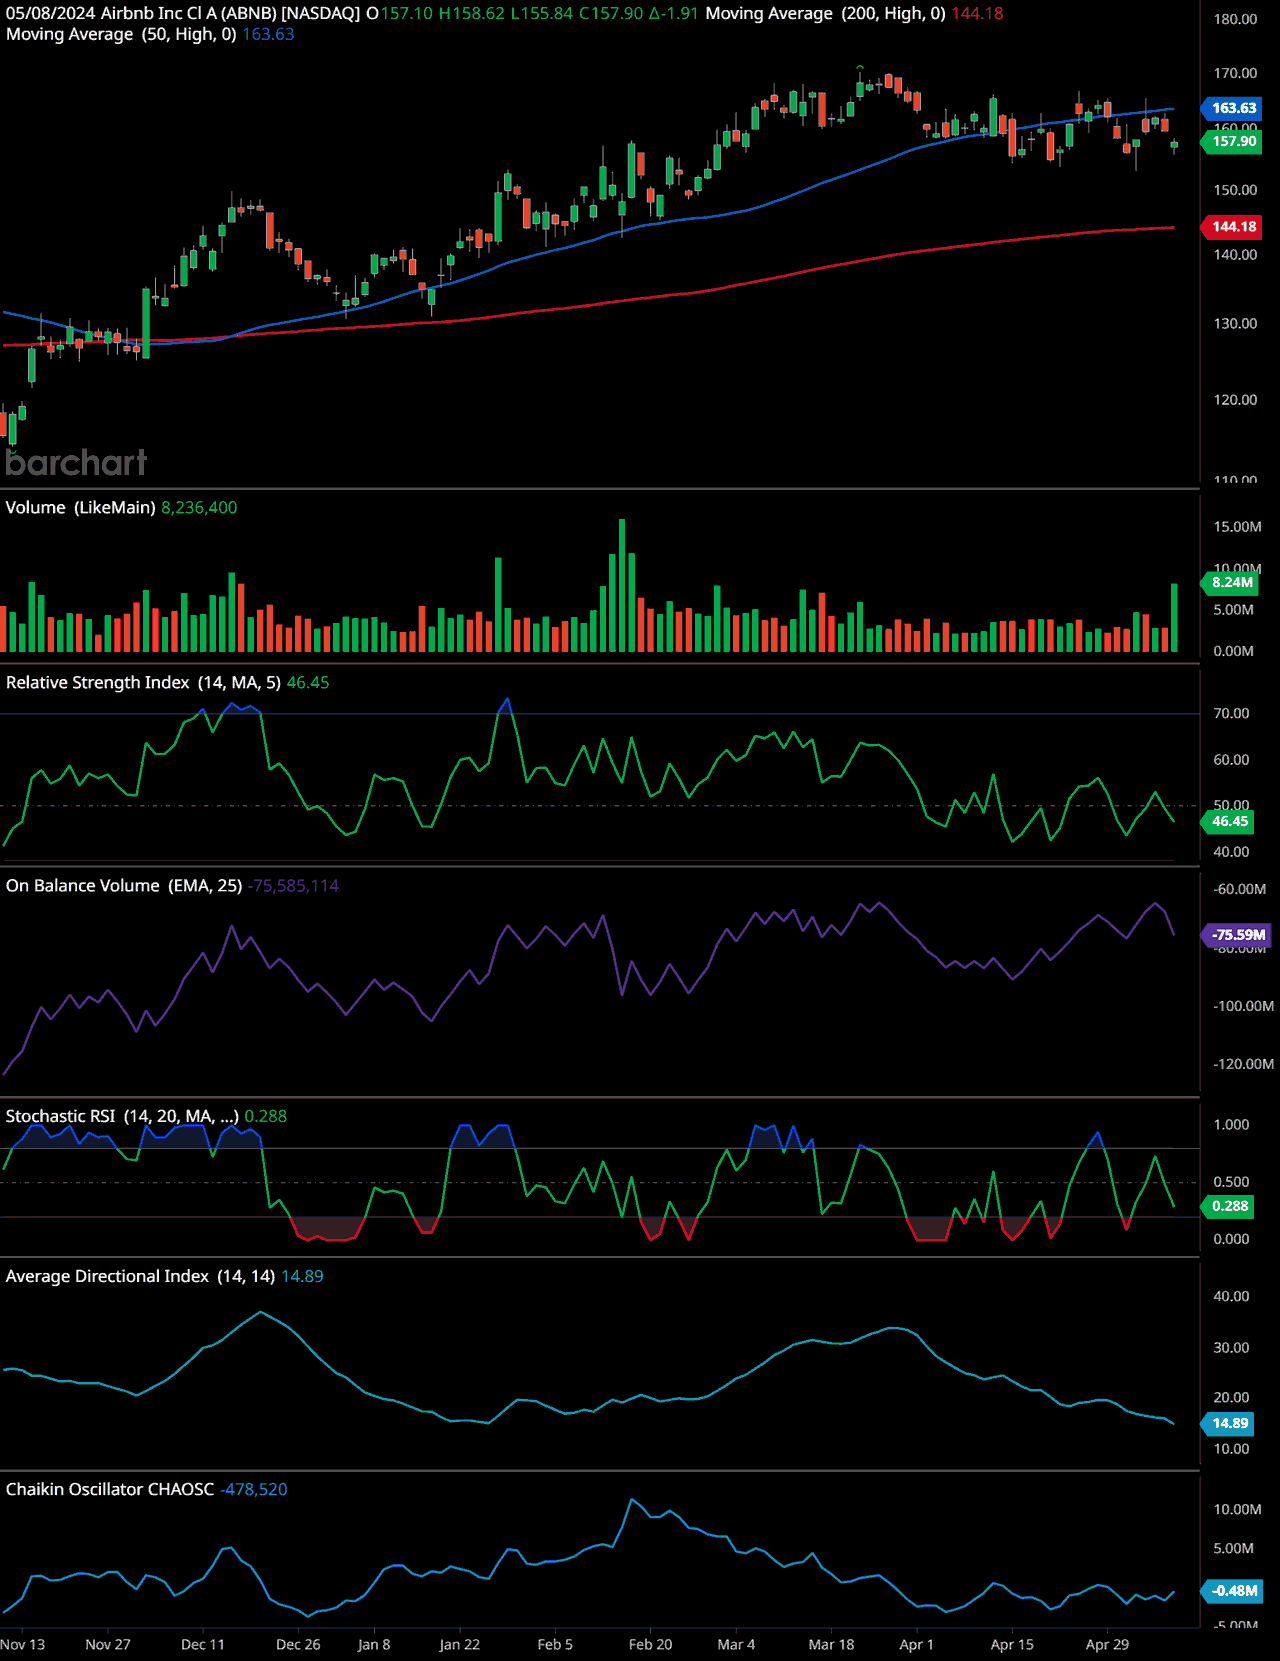Click the 150.00 price axis label

1235,190
